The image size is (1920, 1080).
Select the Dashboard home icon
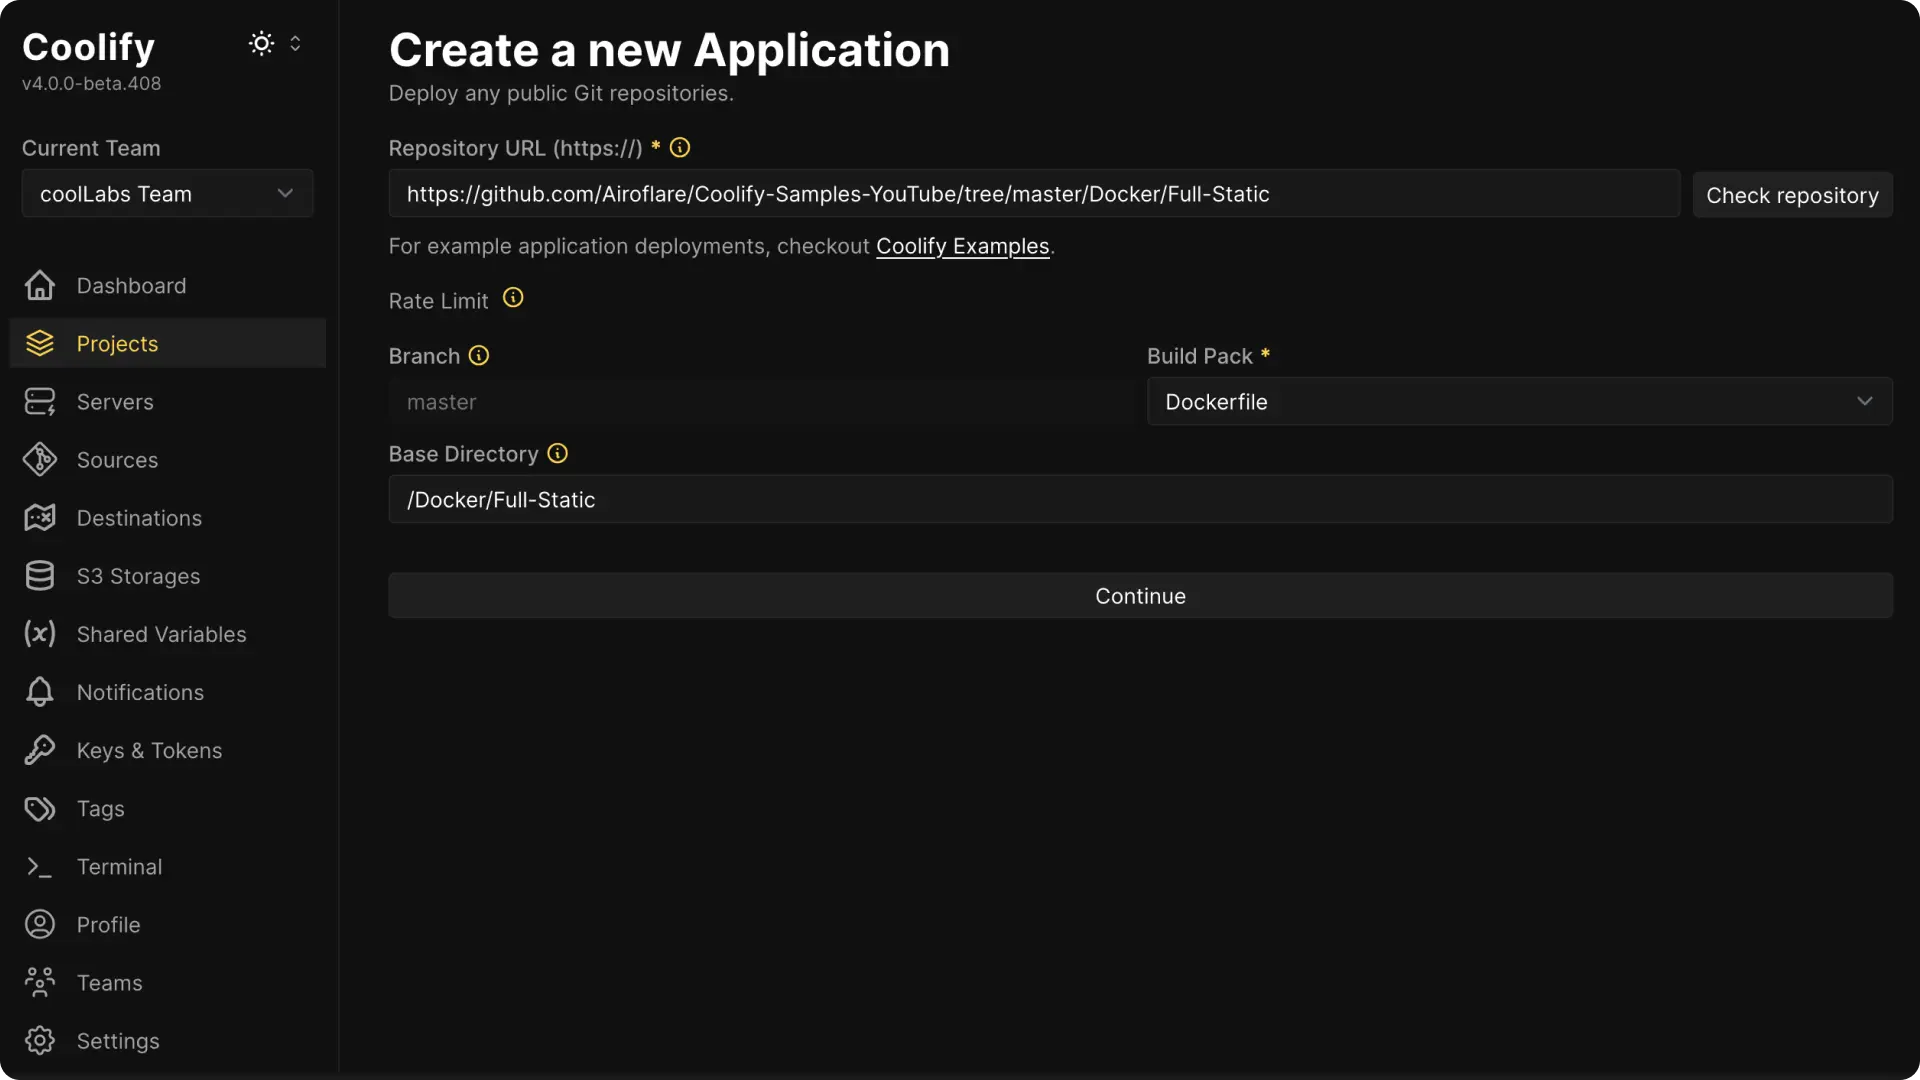click(39, 285)
